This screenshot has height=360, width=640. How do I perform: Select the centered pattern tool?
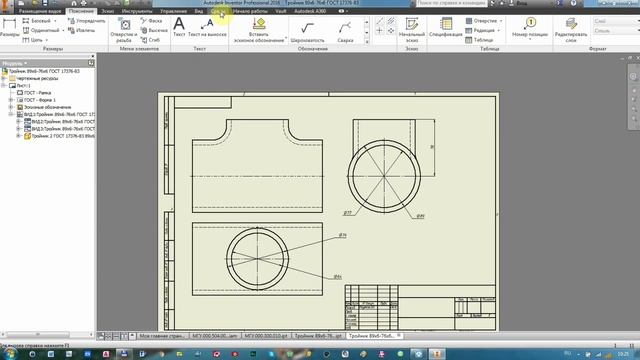391,31
